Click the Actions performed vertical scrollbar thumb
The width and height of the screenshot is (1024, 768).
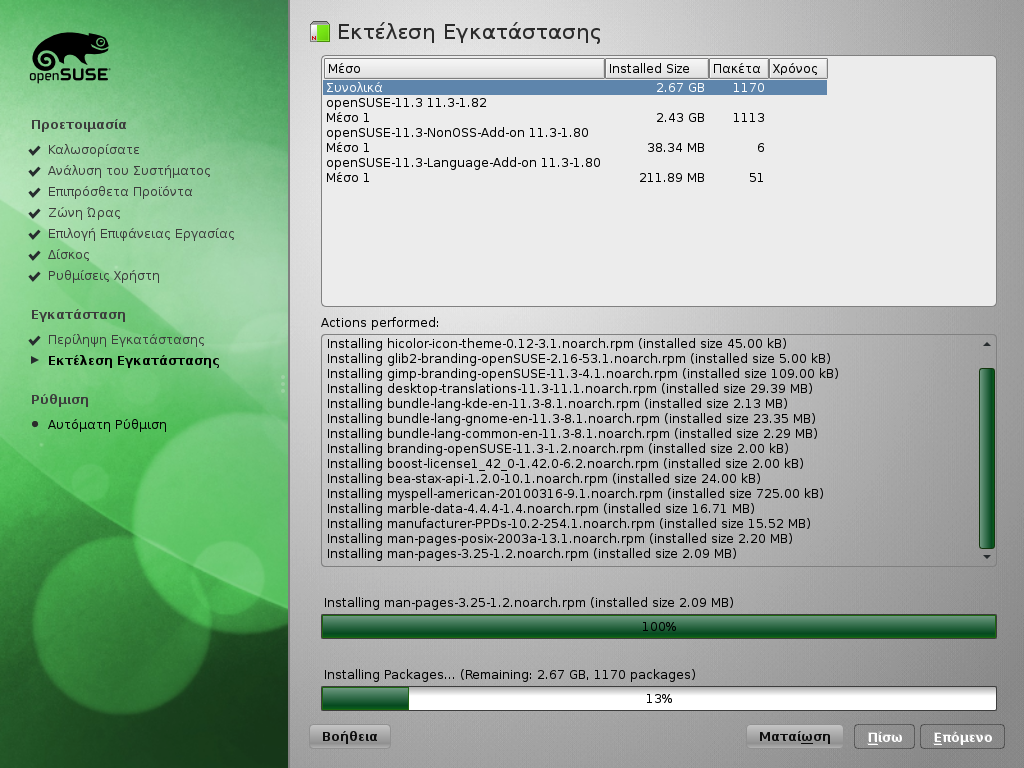click(x=987, y=458)
